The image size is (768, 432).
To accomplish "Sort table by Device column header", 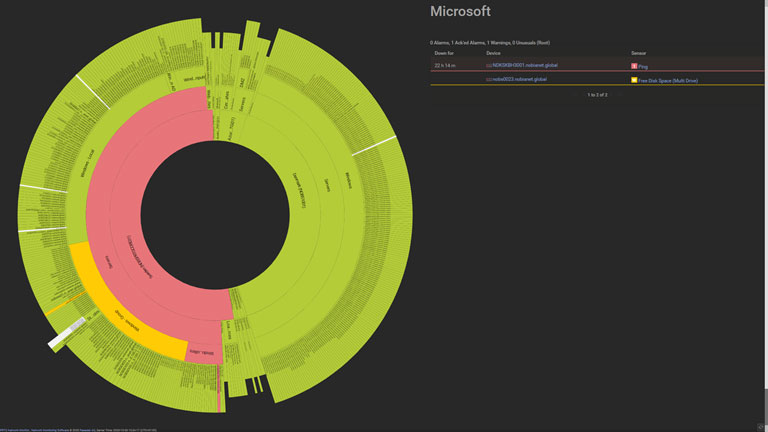I will click(x=493, y=52).
